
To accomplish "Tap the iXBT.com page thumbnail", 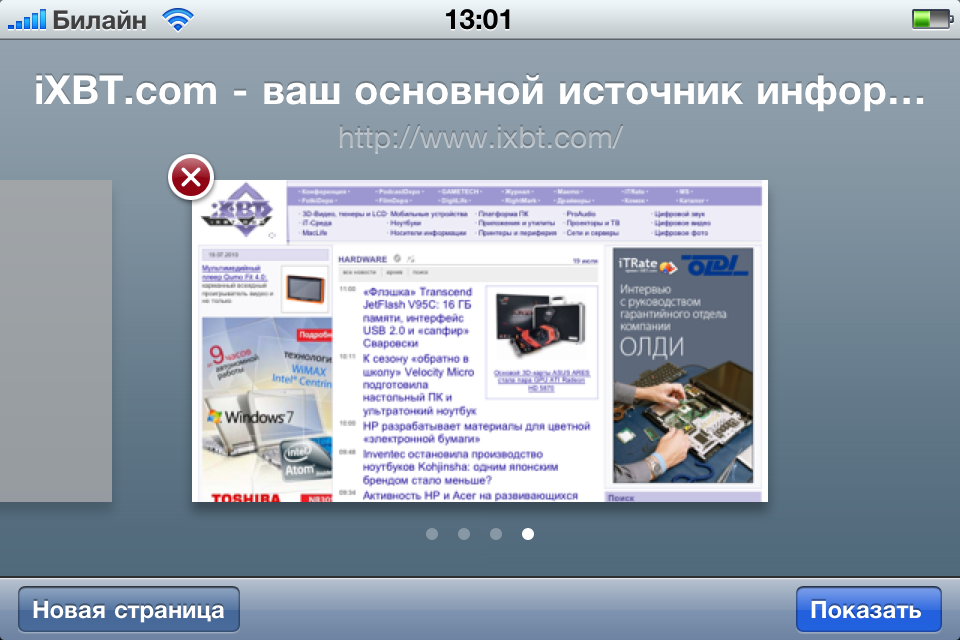I will 479,341.
